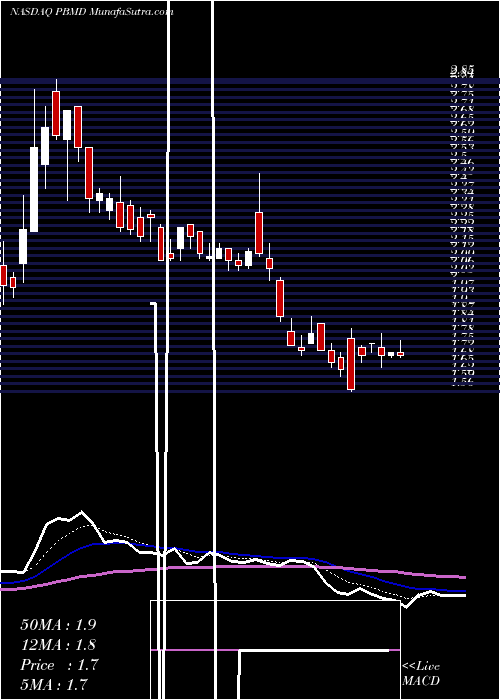Click the 50MA : 1.9 value
This screenshot has height=700, width=500.
click(58, 625)
